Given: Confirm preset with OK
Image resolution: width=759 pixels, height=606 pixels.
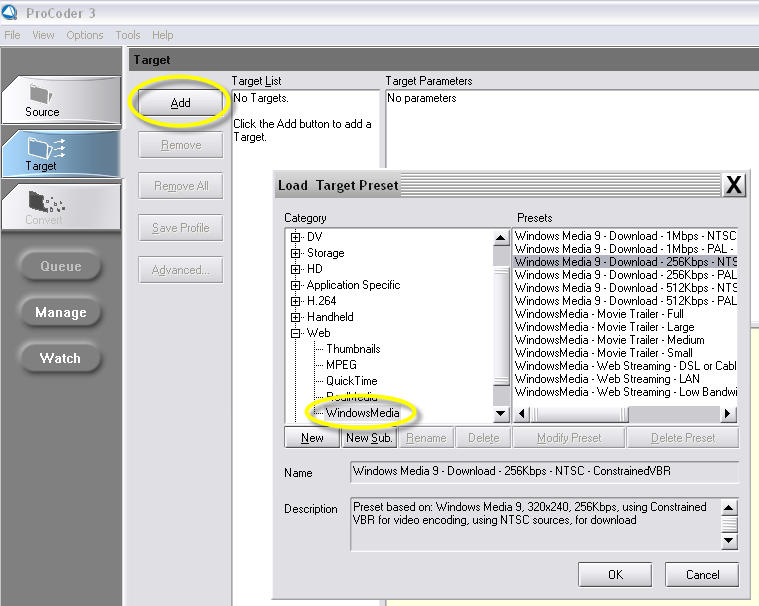Looking at the screenshot, I should tap(615, 575).
